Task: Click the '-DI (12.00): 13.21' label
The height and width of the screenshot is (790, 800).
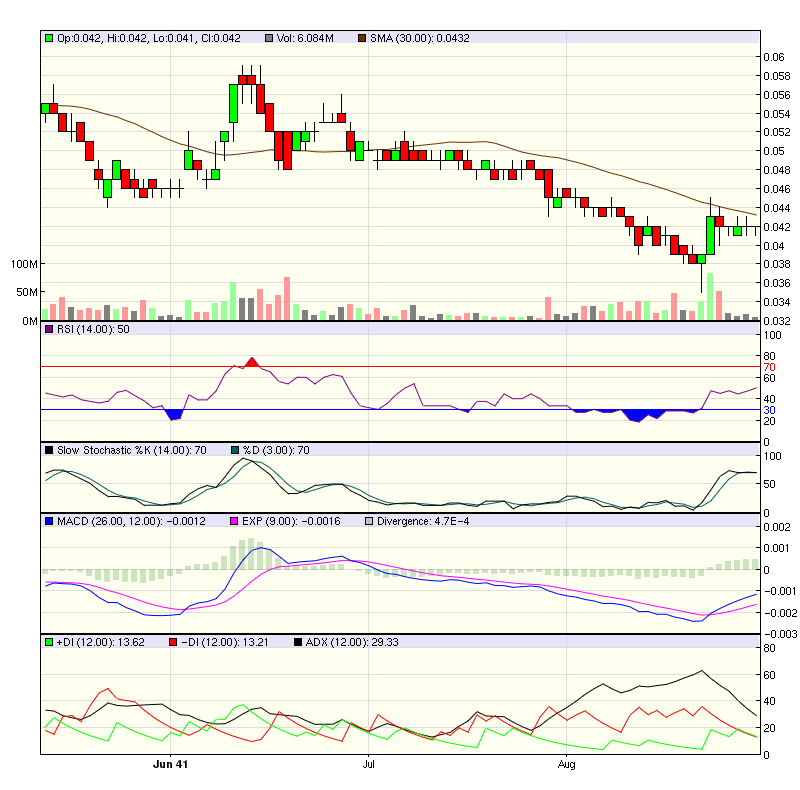Action: tap(225, 642)
